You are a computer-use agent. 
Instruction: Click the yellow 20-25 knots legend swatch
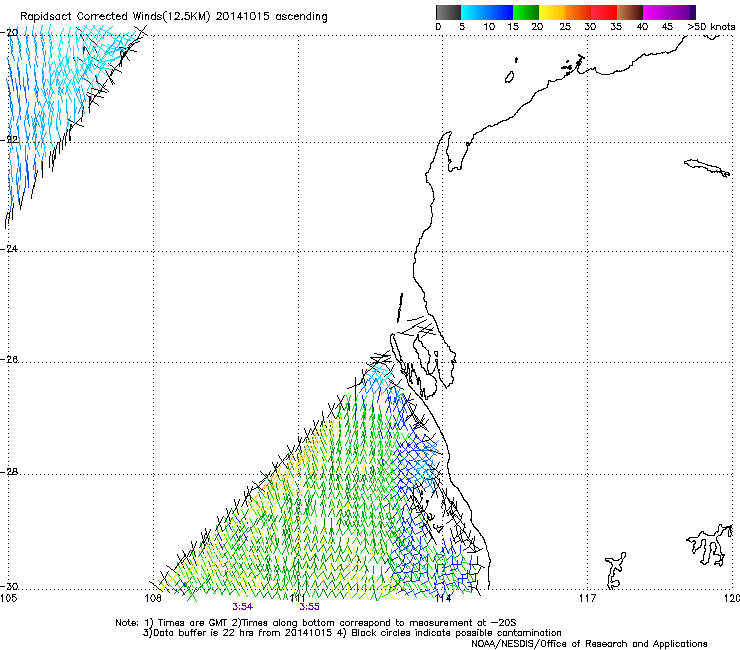(552, 12)
